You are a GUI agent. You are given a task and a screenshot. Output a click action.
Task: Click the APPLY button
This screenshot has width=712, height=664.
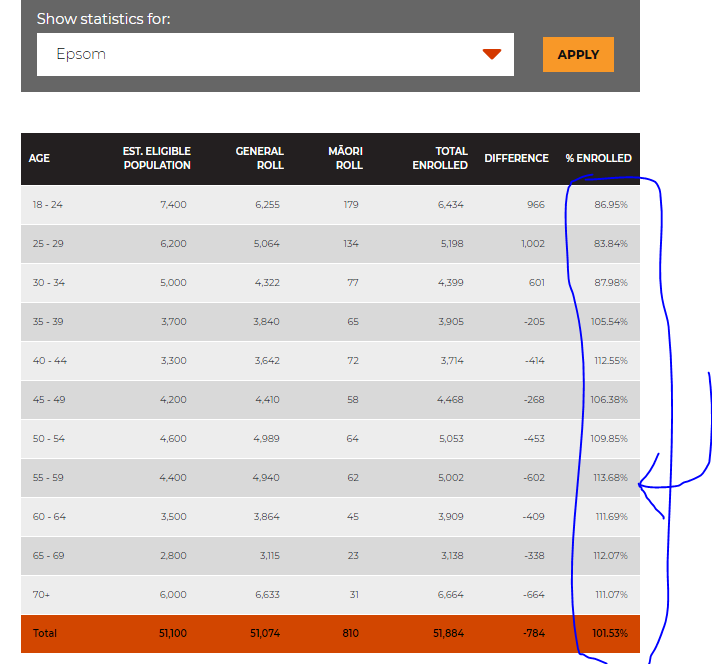(578, 55)
